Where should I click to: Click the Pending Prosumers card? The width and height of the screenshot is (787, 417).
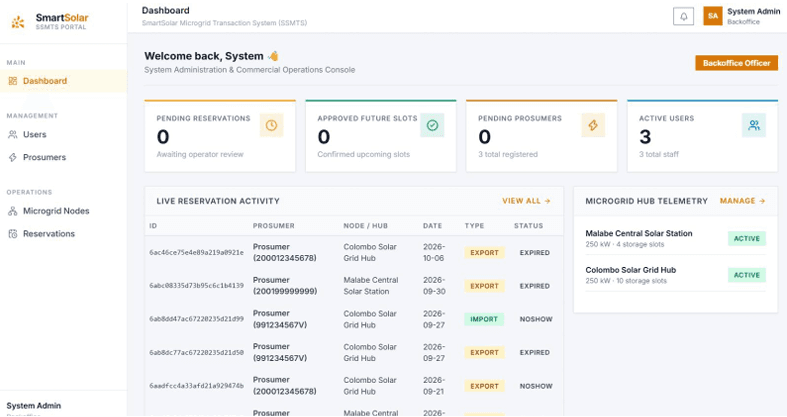(x=542, y=136)
